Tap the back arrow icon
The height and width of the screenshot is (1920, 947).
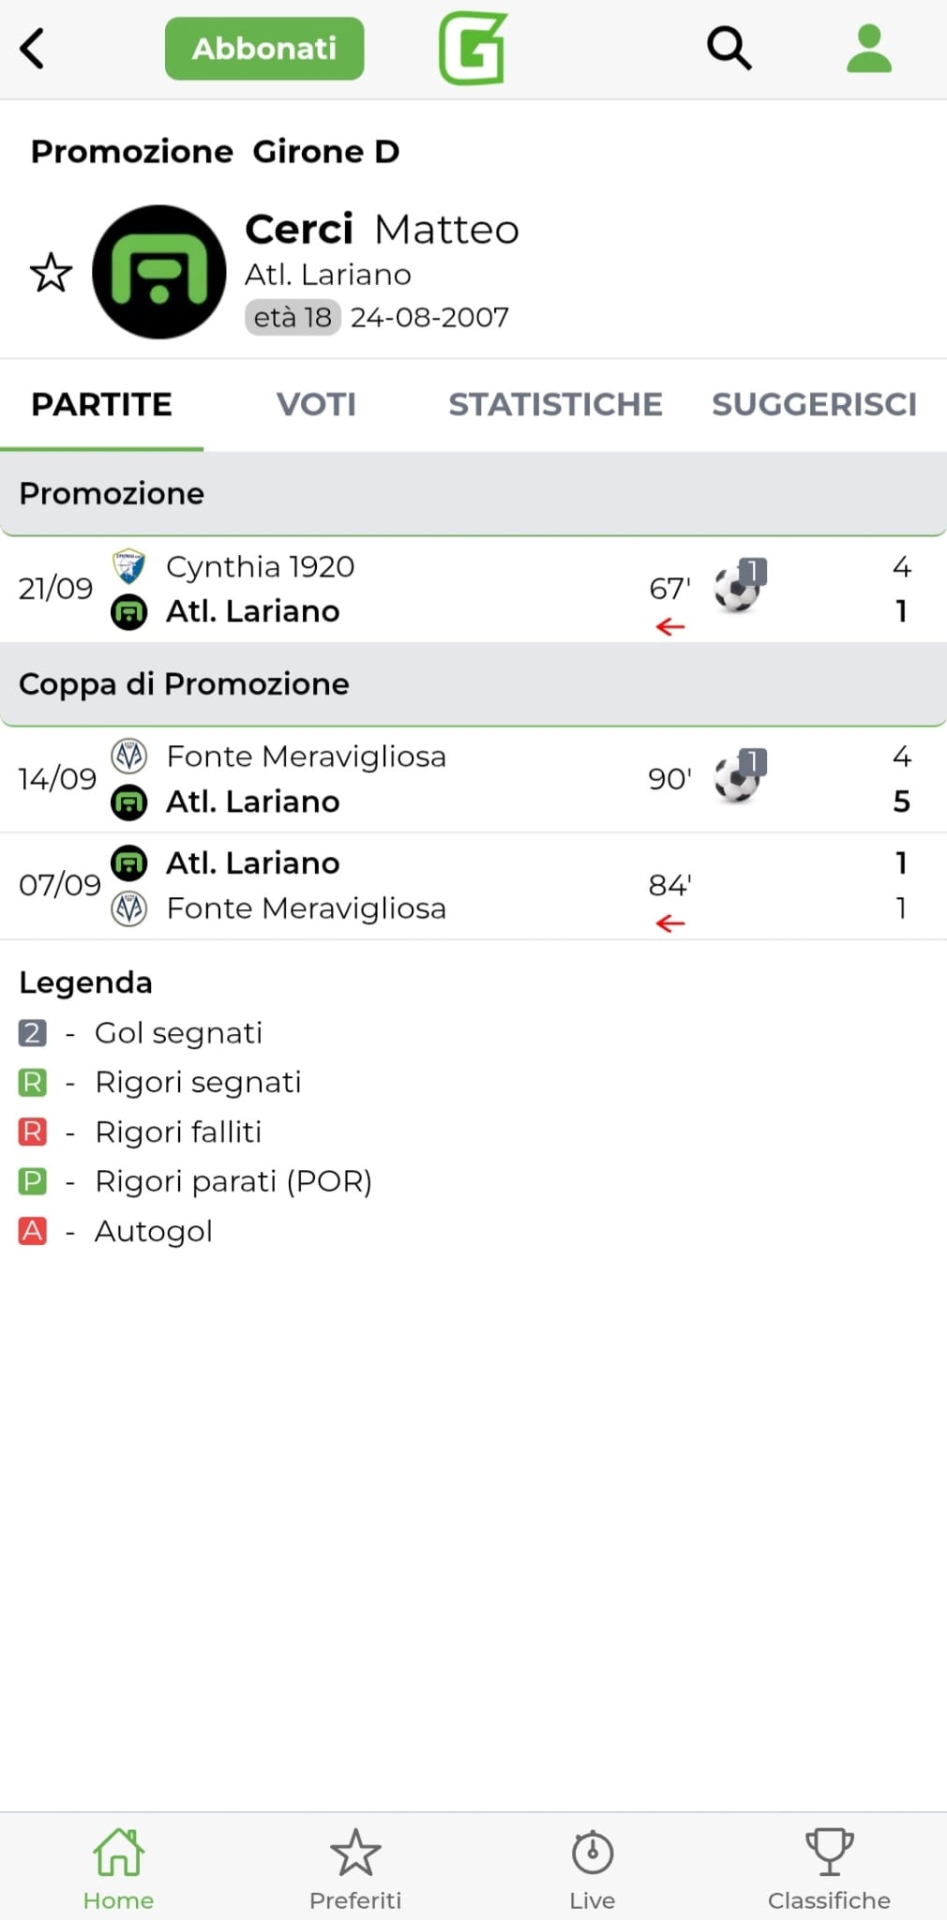coord(33,48)
